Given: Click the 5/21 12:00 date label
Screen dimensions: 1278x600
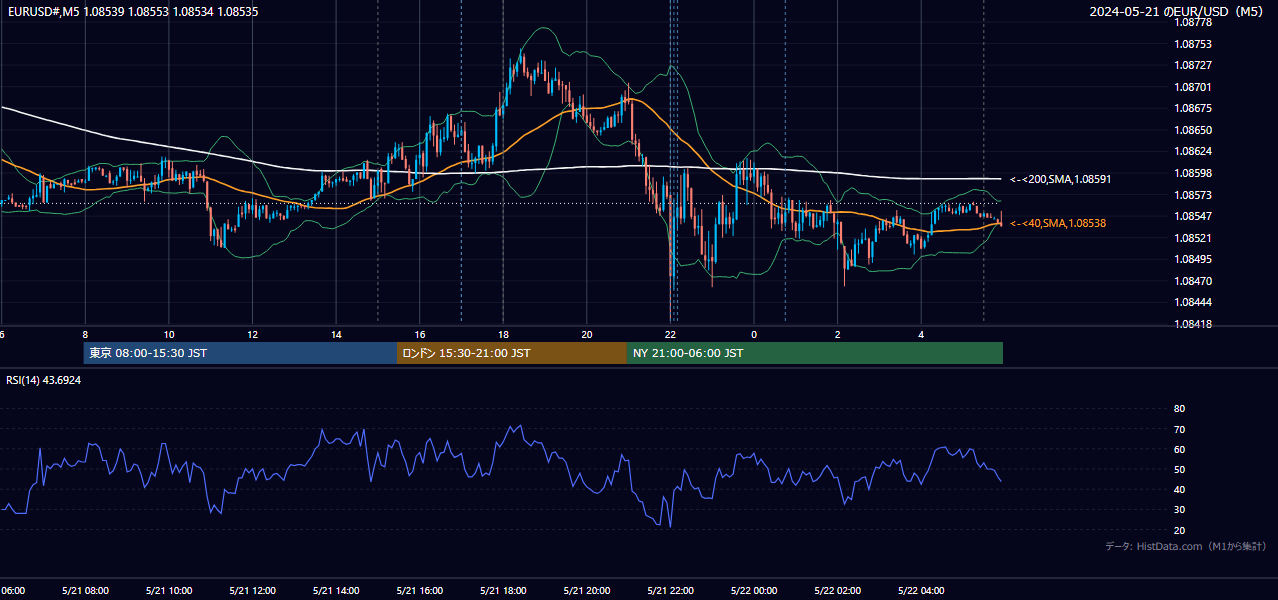Looking at the screenshot, I should 253,590.
